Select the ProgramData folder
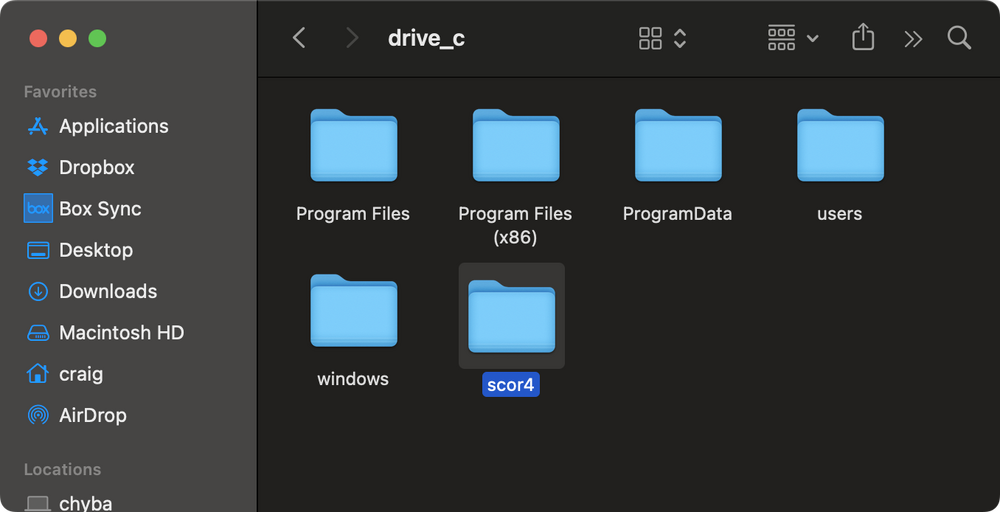 coord(677,147)
